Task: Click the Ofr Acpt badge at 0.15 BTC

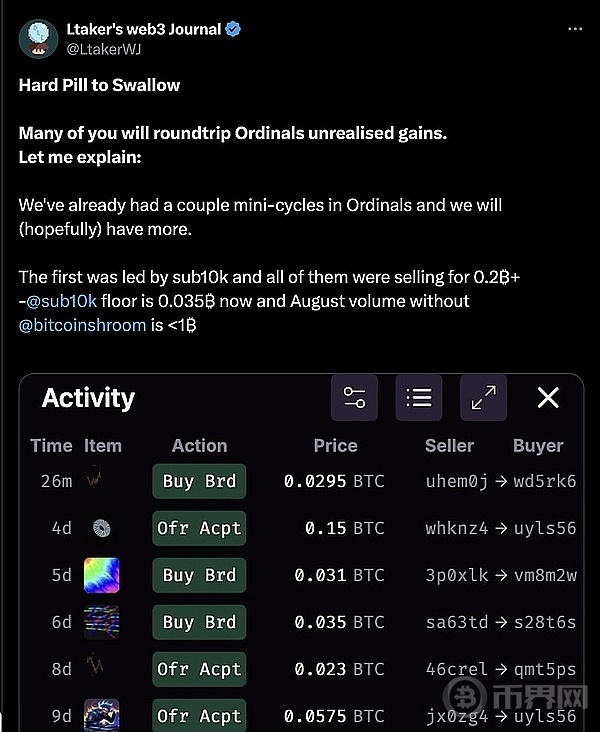Action: click(199, 528)
